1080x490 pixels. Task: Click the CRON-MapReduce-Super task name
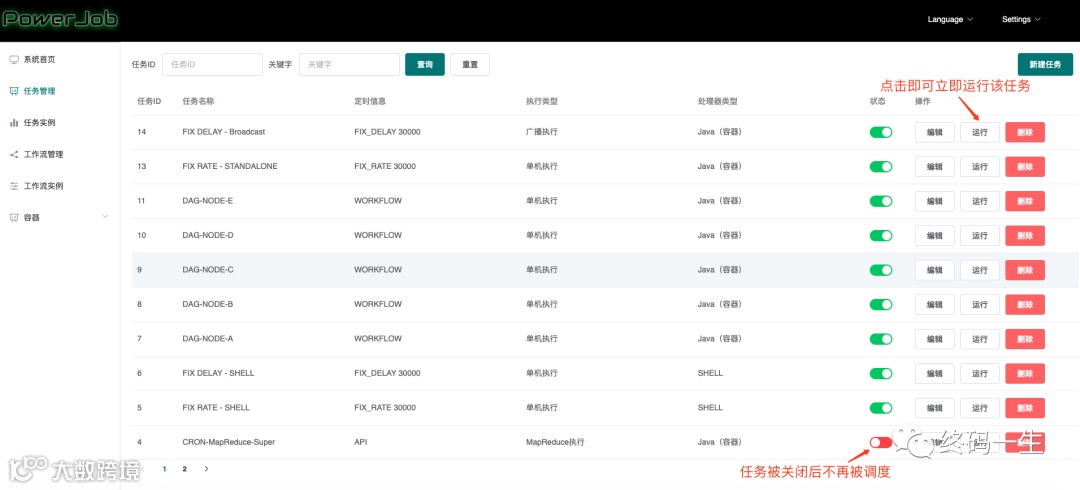click(x=229, y=442)
